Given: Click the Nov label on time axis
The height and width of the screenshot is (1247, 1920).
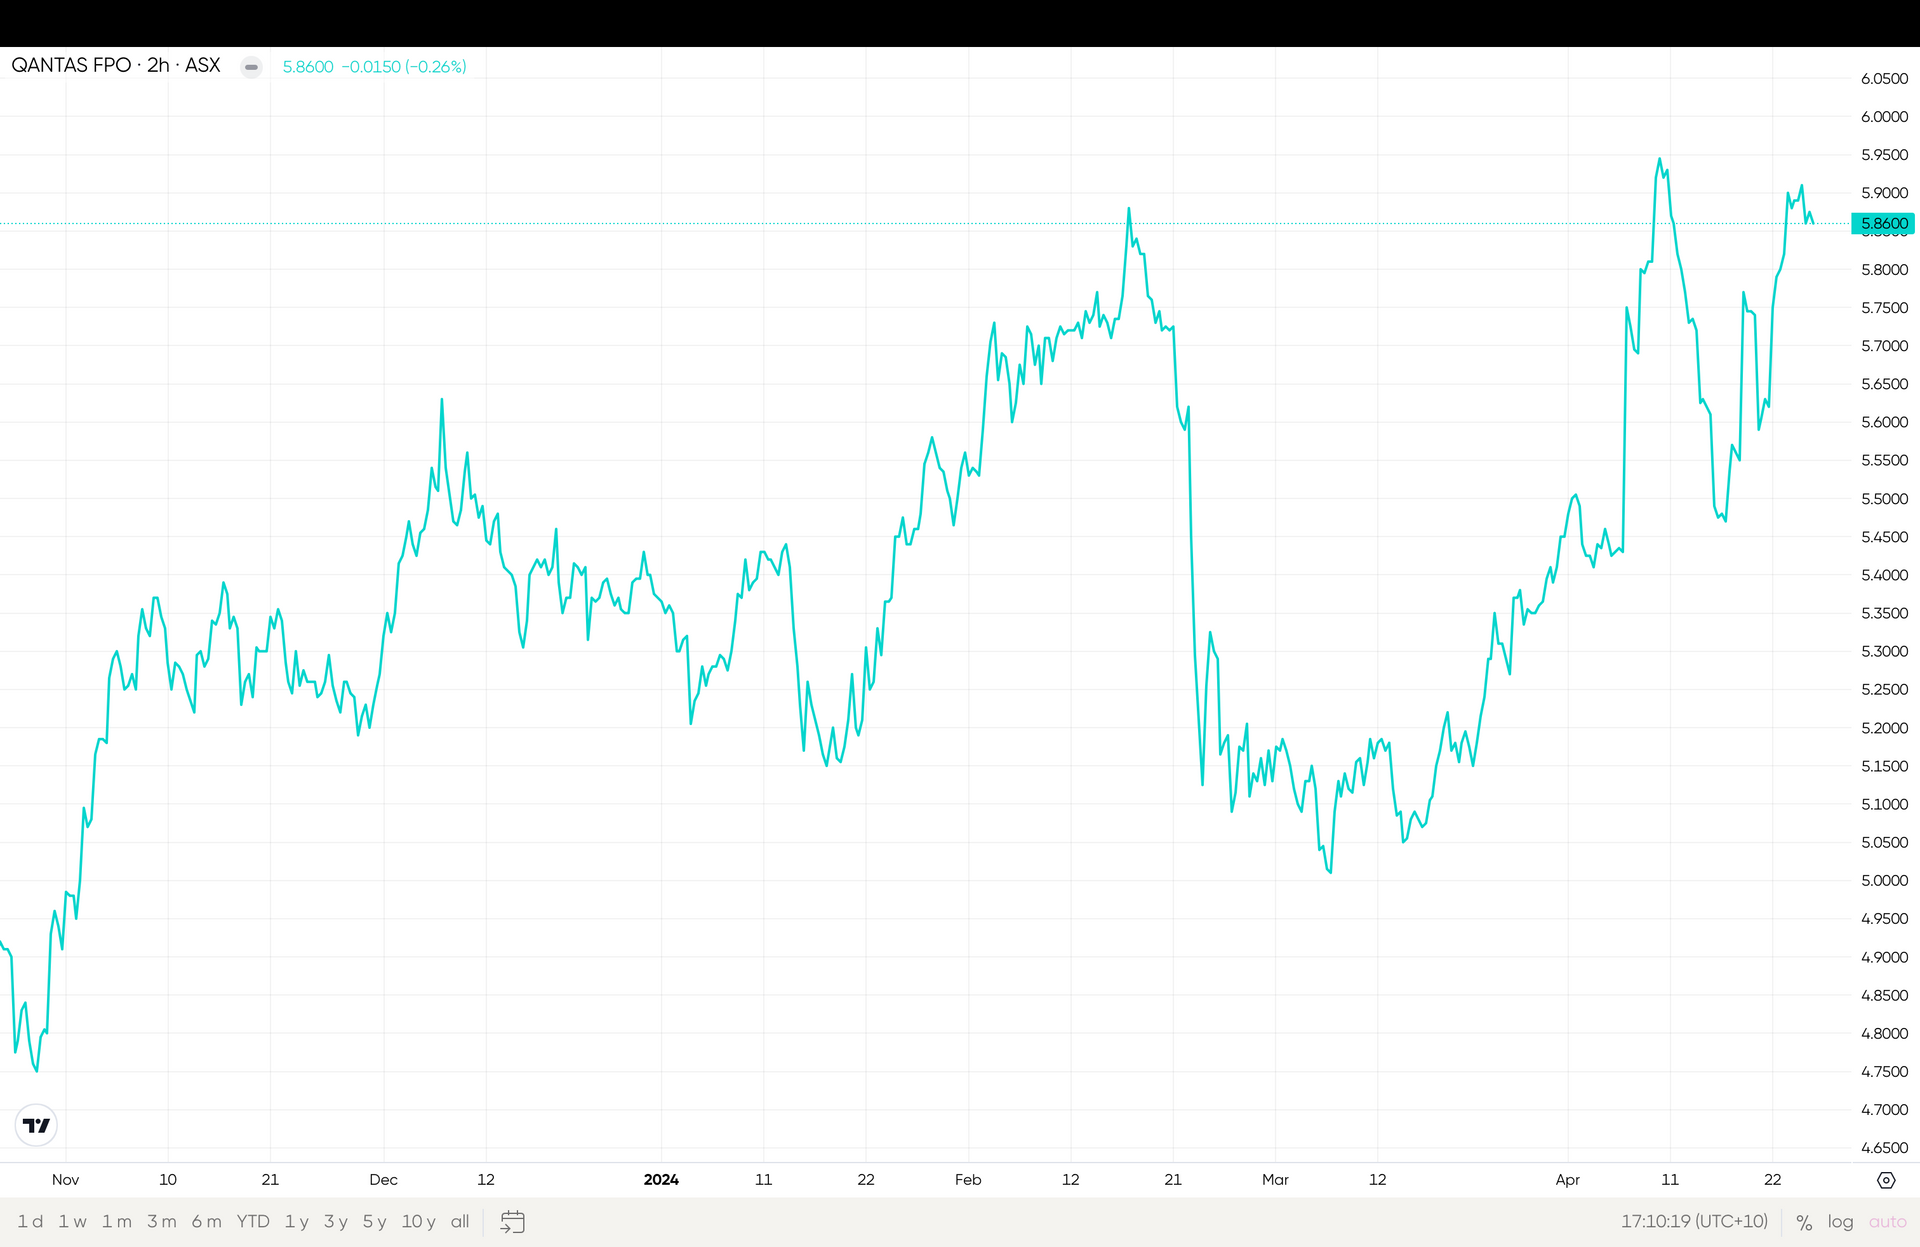Looking at the screenshot, I should click(65, 1180).
